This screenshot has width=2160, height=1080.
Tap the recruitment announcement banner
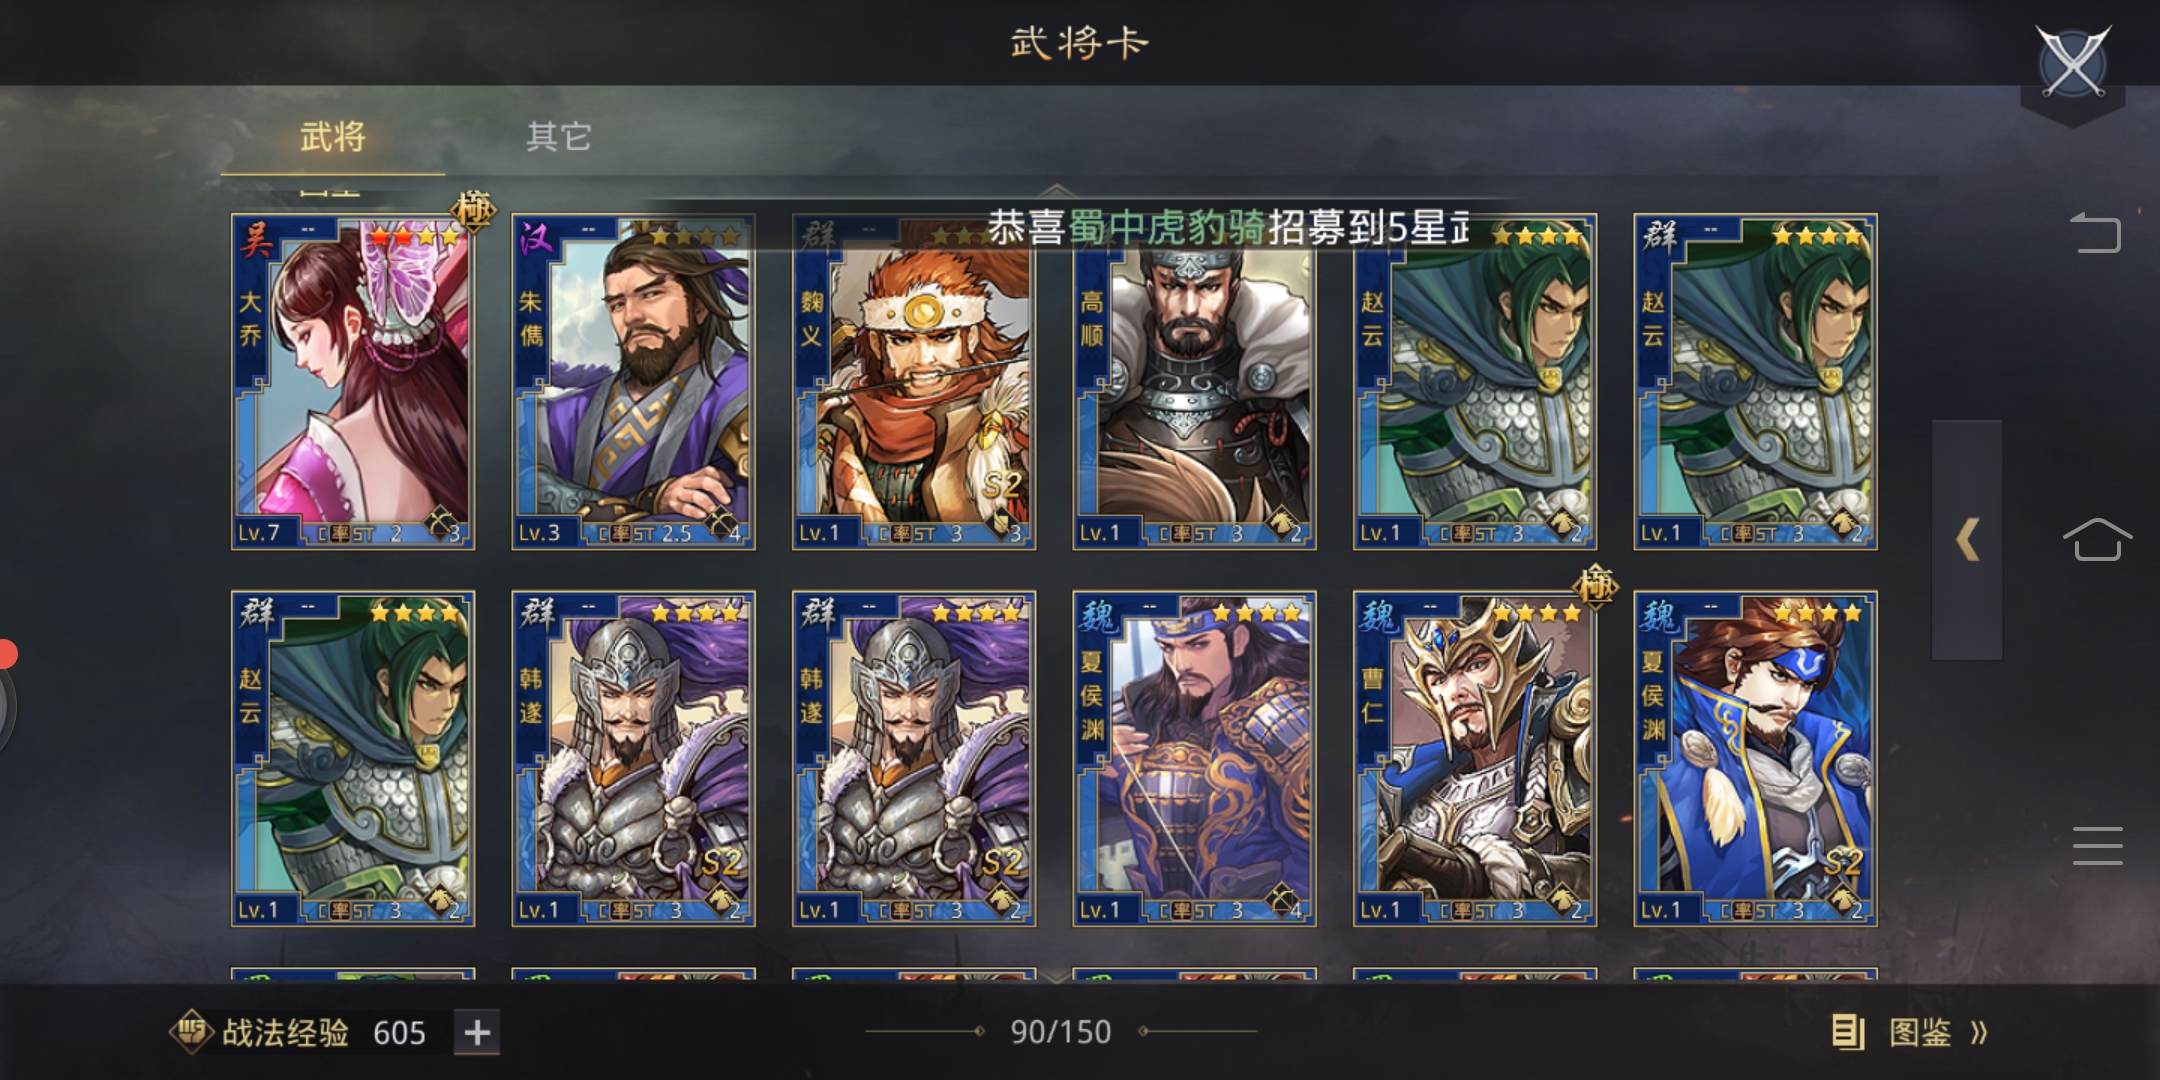click(1228, 228)
